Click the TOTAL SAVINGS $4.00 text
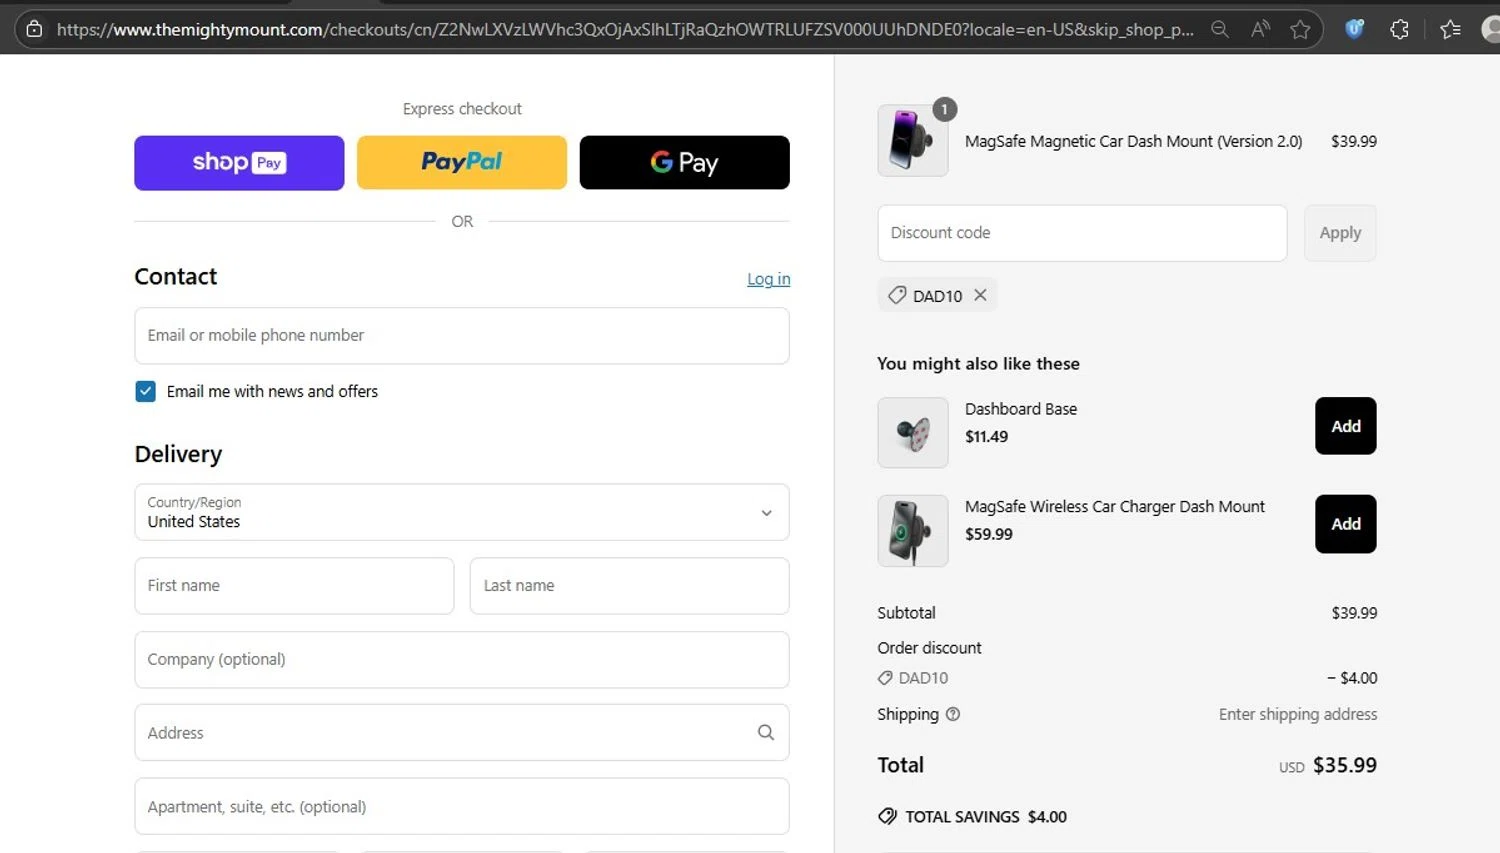Screen dimensions: 1500x853 986,817
